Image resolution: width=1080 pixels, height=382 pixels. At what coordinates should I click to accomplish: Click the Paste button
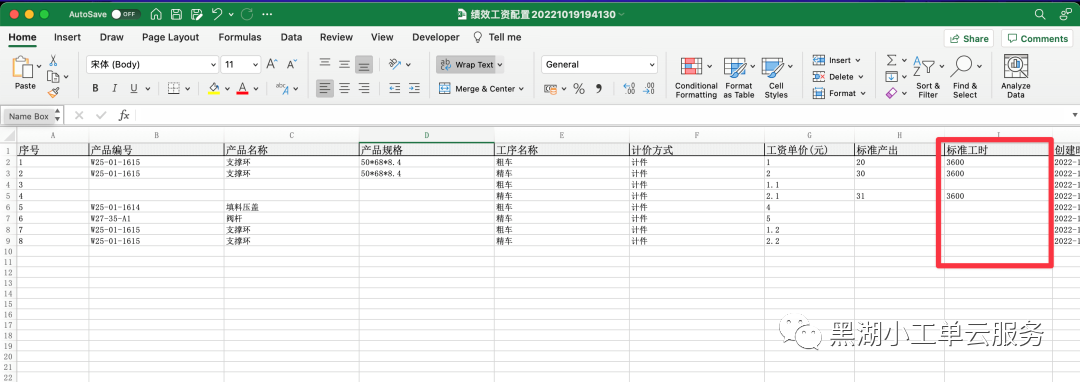coord(25,74)
